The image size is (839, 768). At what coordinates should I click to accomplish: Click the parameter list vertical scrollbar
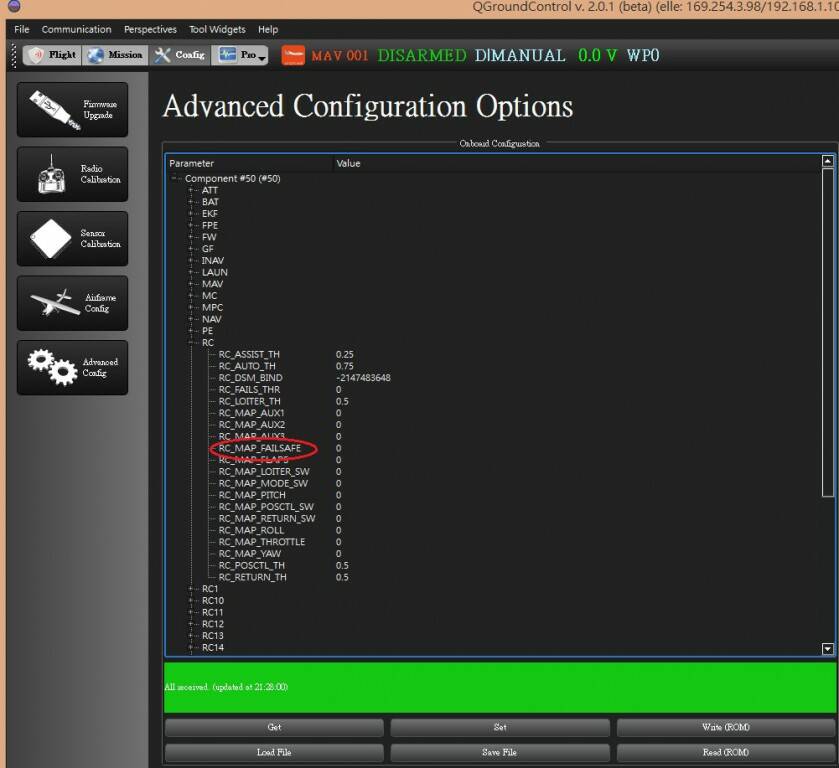pos(827,330)
